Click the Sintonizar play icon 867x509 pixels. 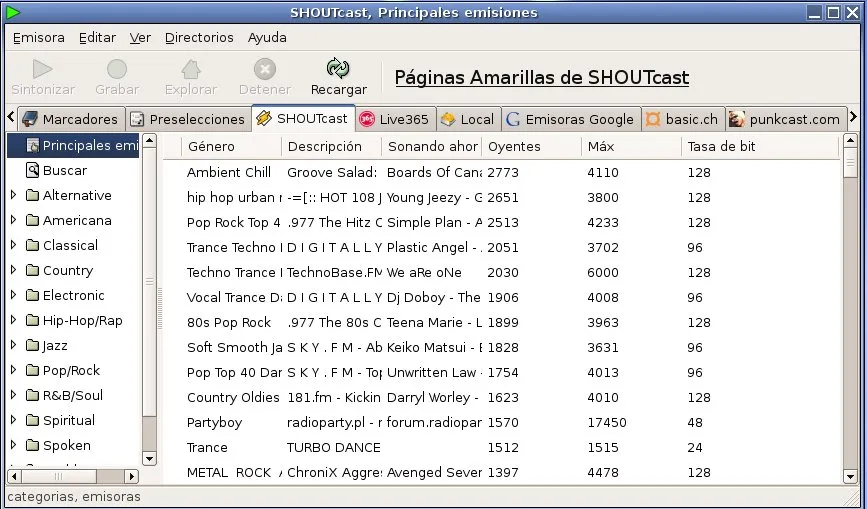42,69
